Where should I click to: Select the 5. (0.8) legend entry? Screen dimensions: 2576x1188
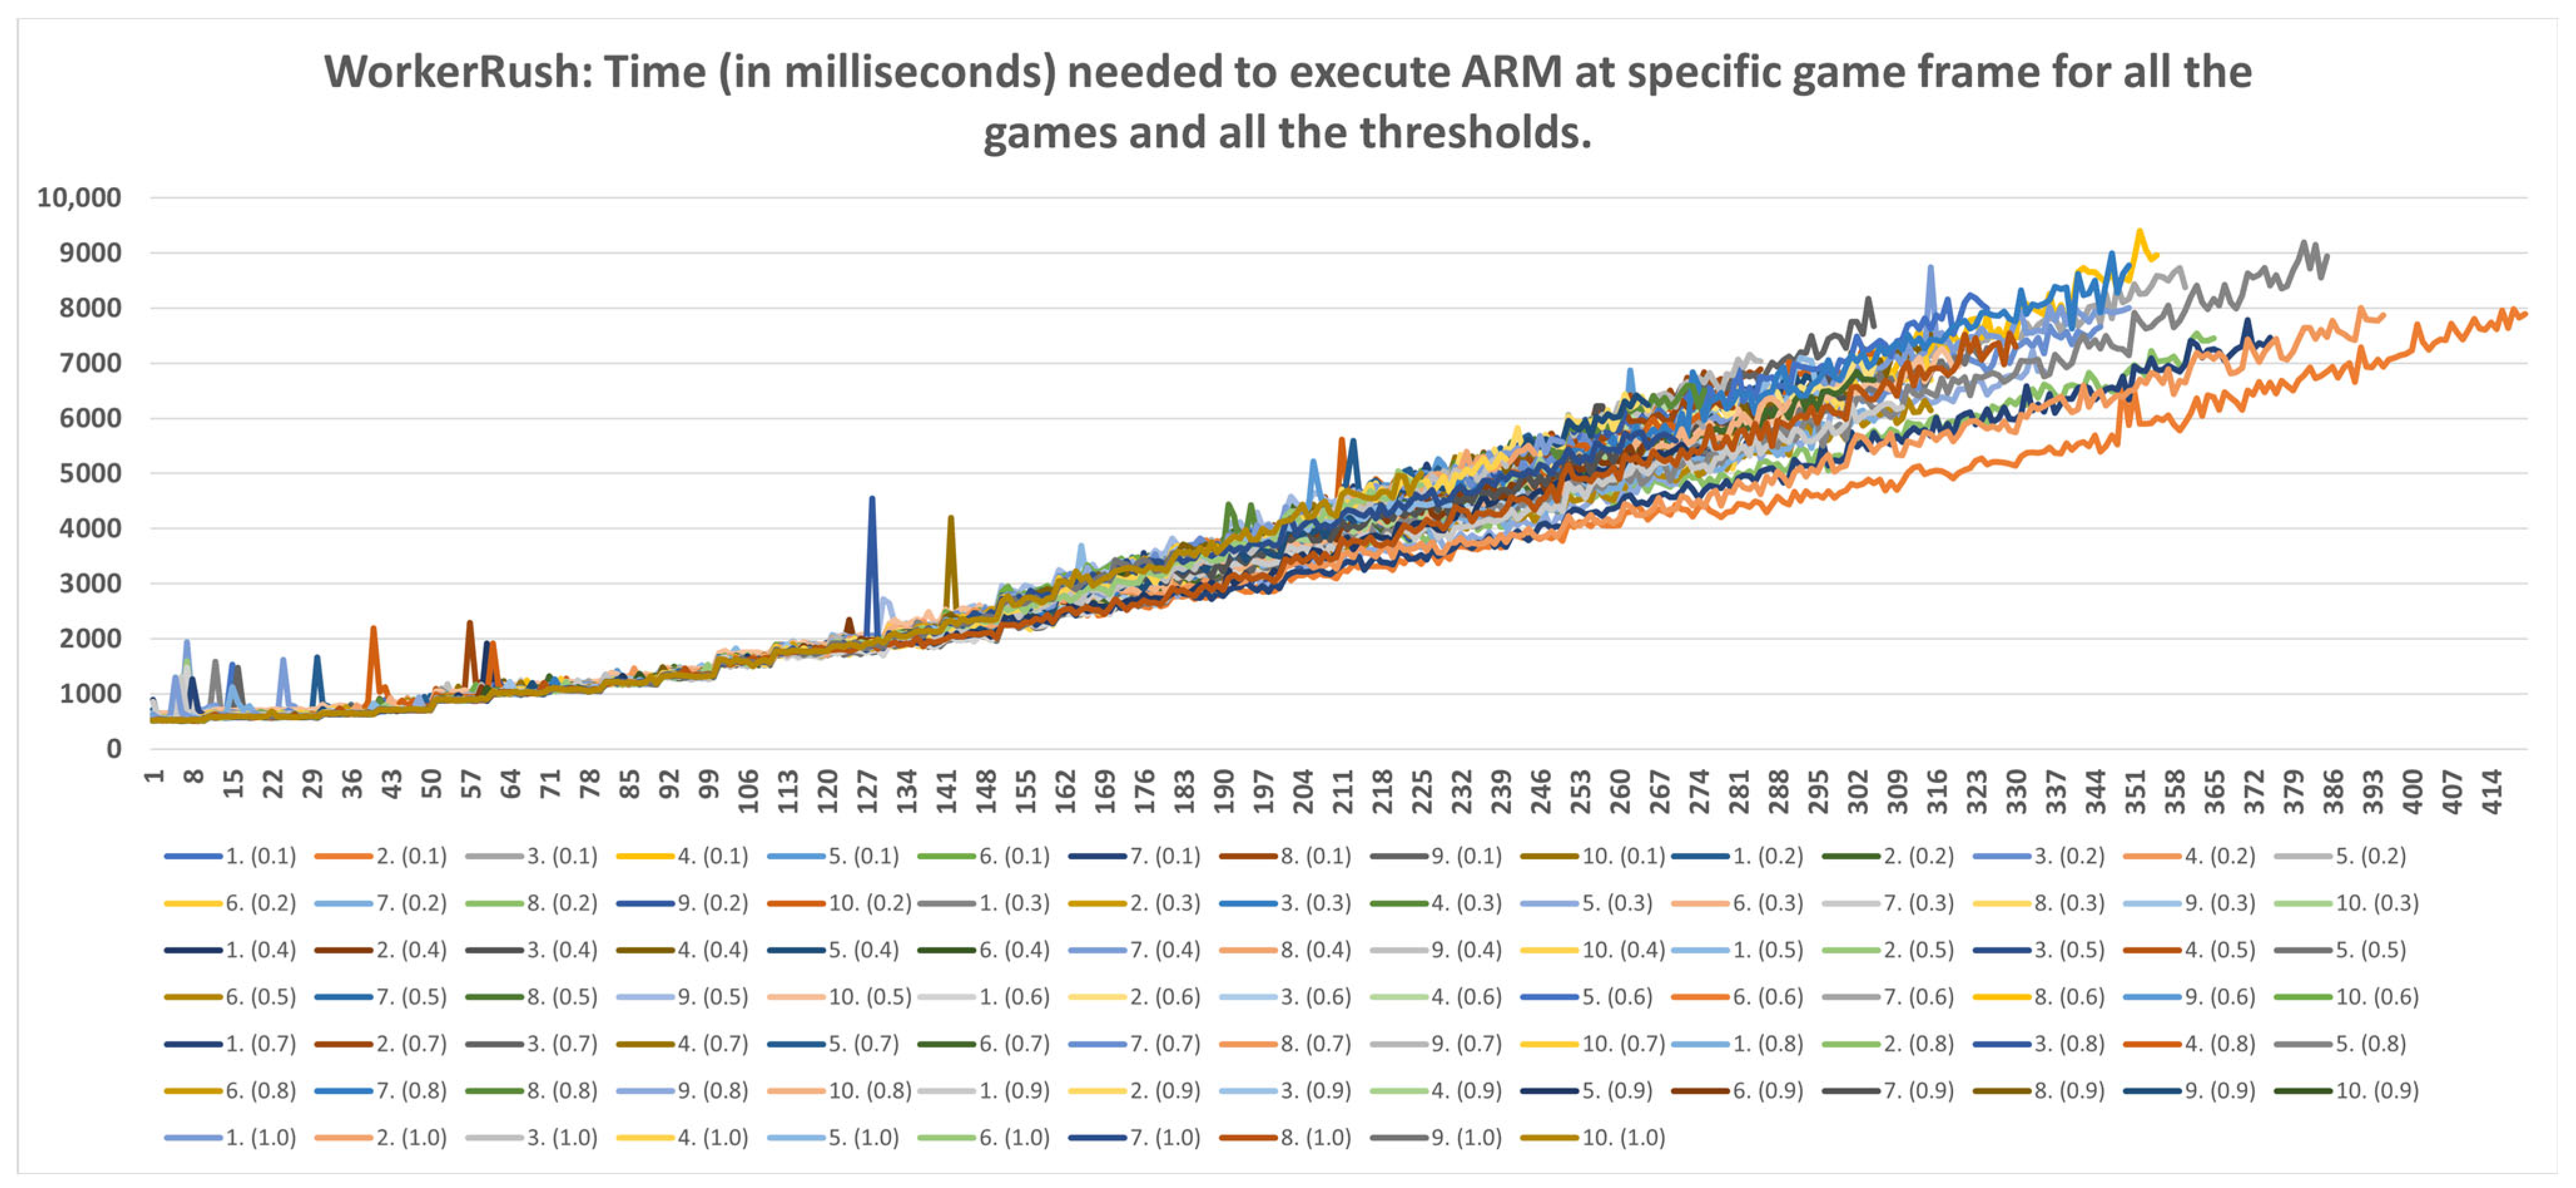click(x=2370, y=1044)
